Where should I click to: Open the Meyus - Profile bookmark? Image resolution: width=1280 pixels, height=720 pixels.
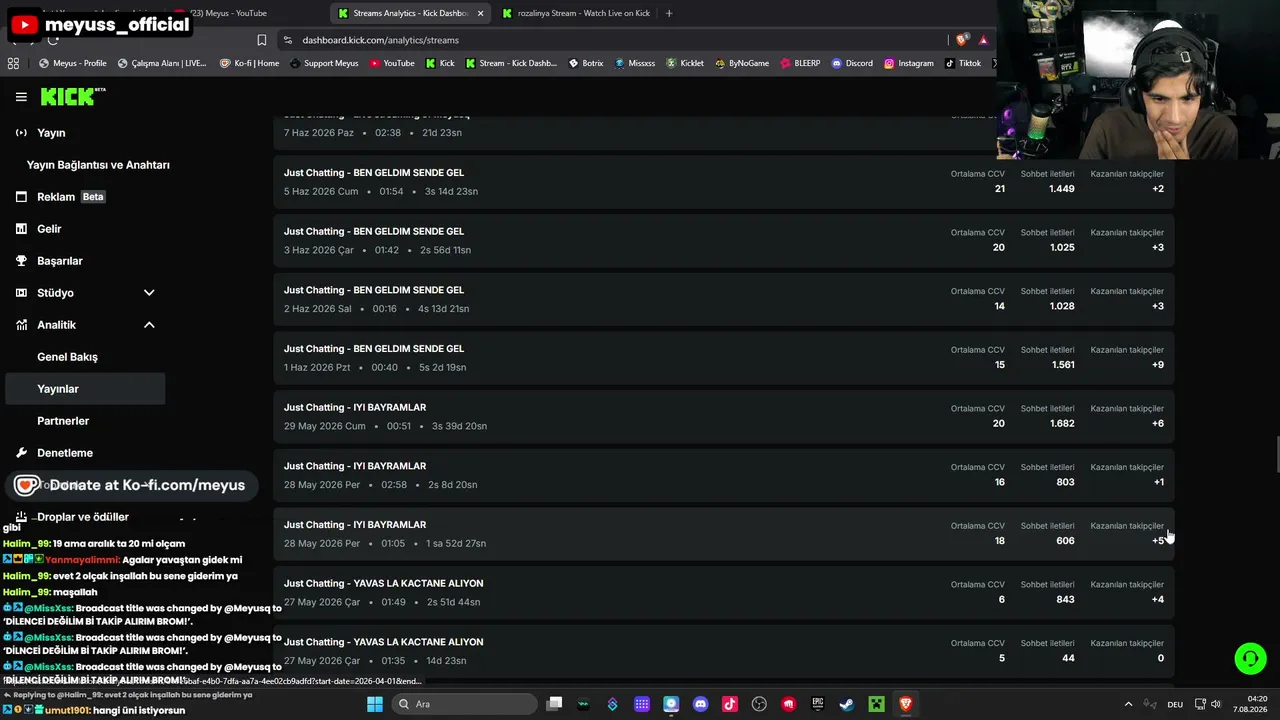point(72,63)
